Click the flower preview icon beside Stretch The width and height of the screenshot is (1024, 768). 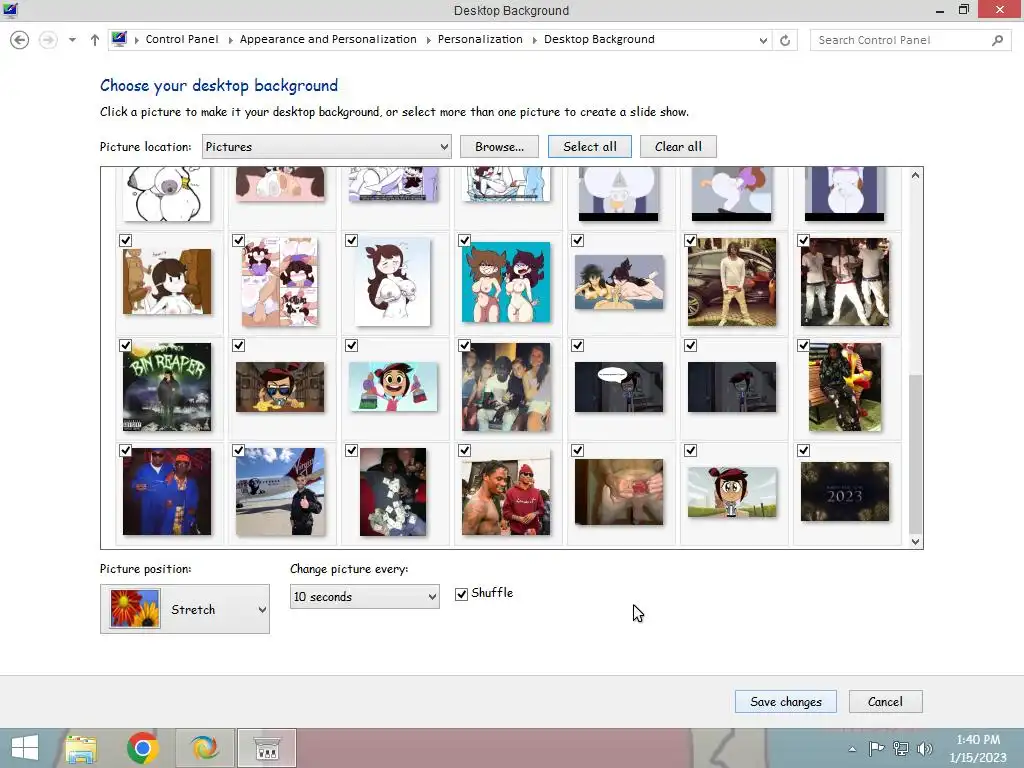(135, 609)
